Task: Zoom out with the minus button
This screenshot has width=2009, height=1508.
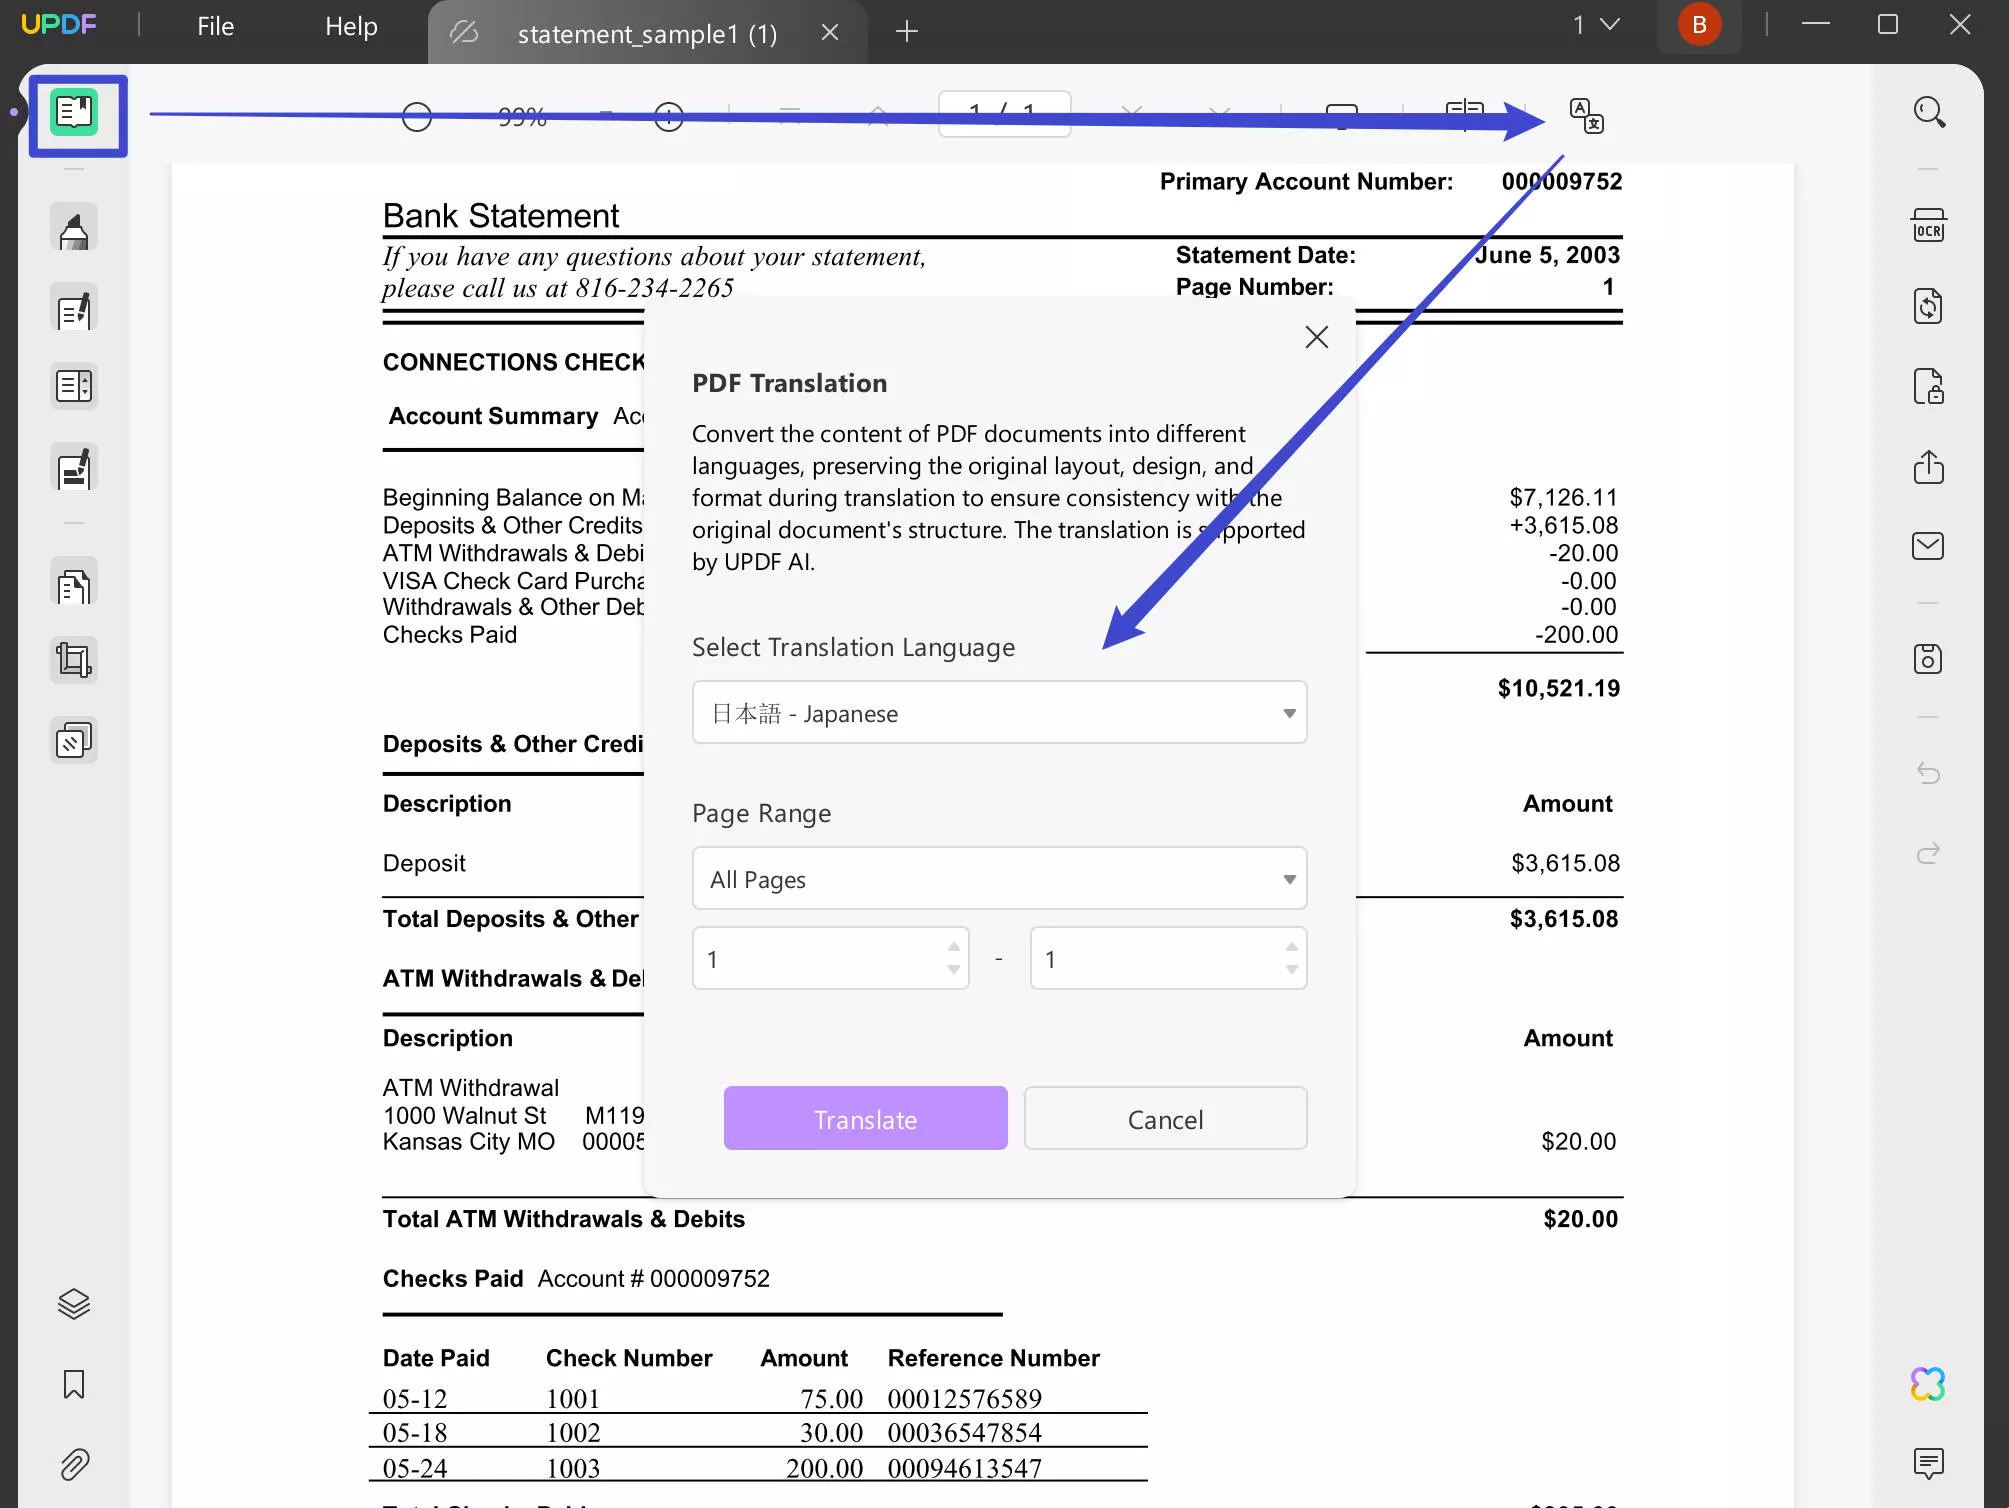Action: click(417, 117)
